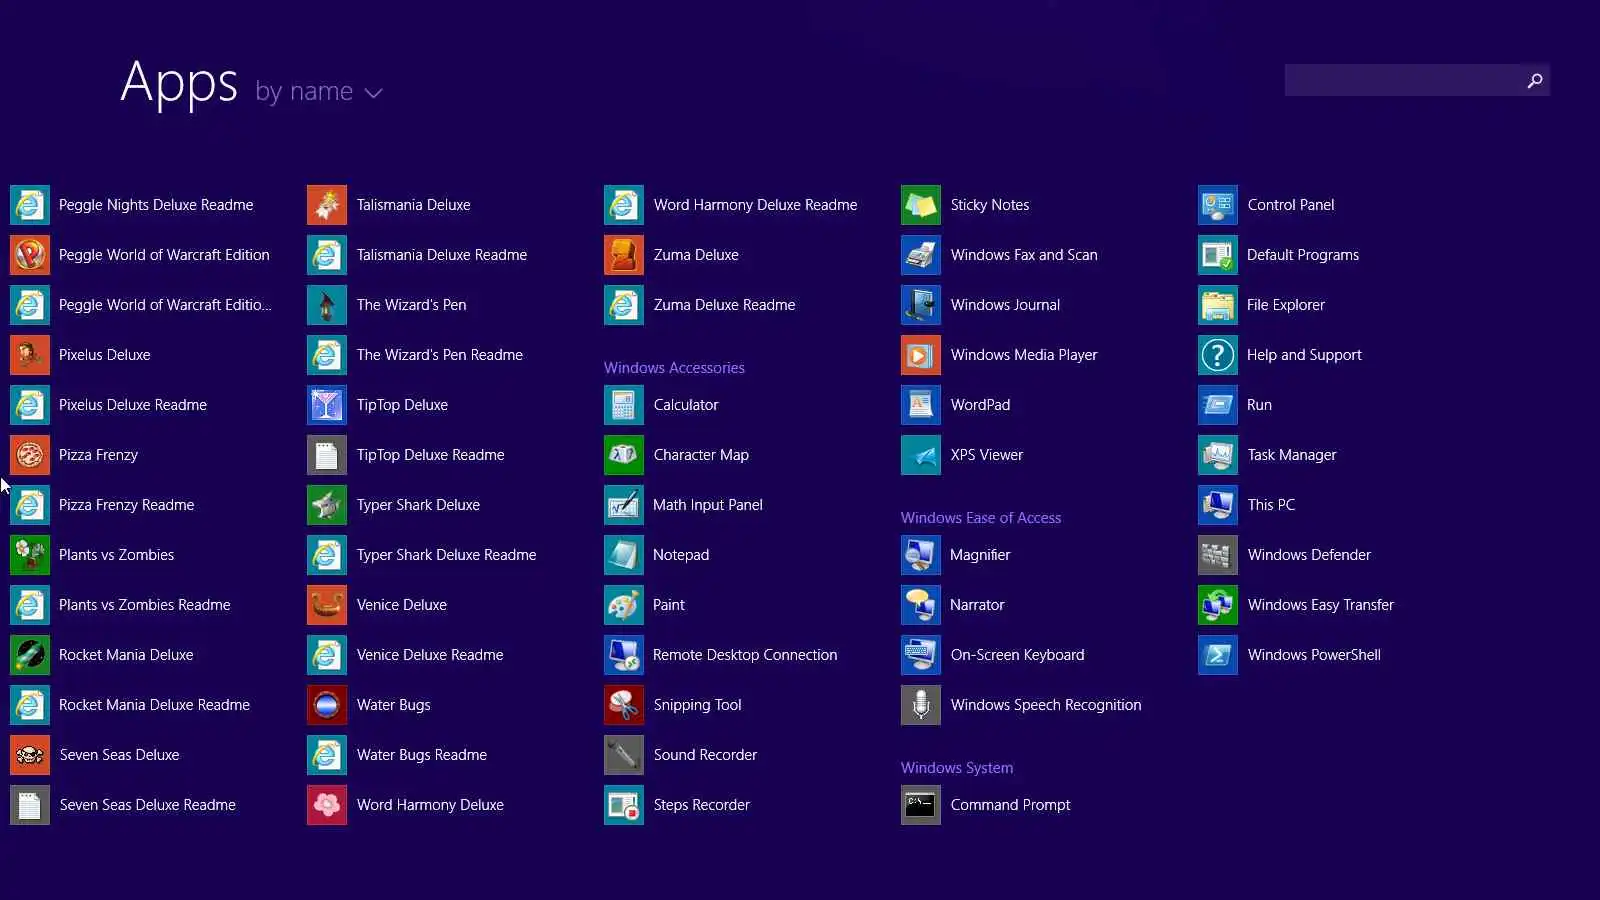Click 'Rocket Mania Deluxe Readme' label
The image size is (1600, 900).
pos(155,705)
